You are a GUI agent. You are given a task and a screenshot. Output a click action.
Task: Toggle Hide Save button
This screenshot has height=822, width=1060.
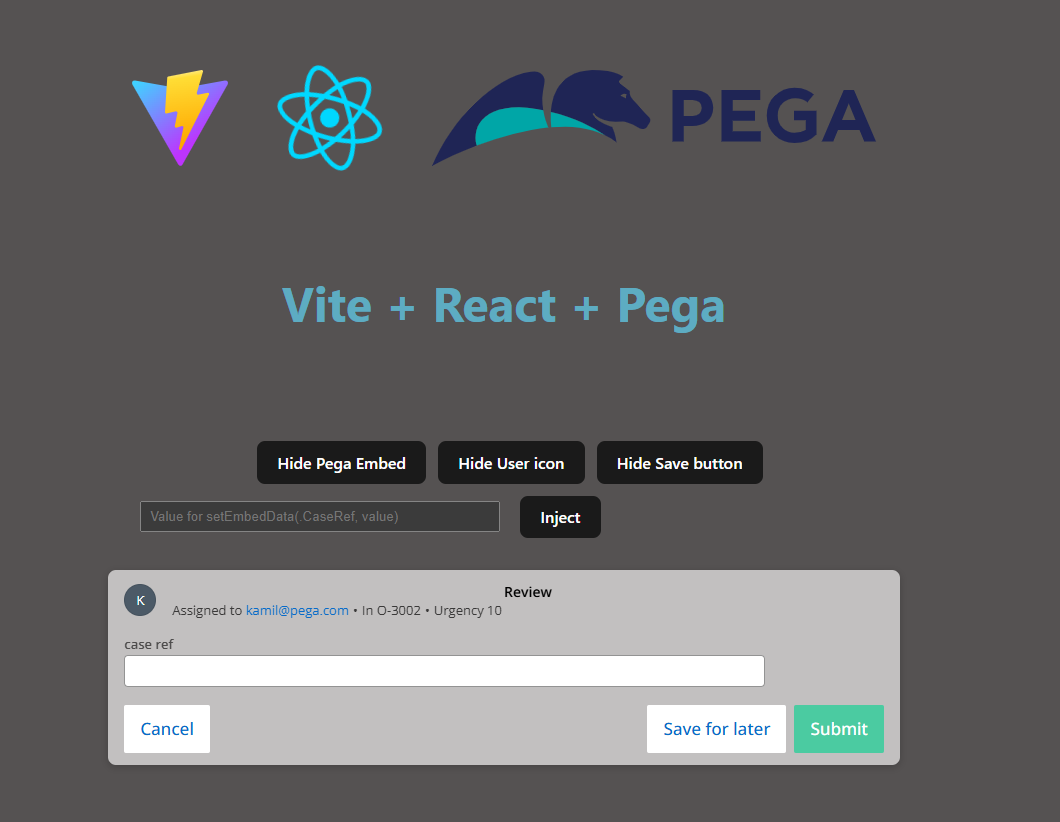coord(679,463)
